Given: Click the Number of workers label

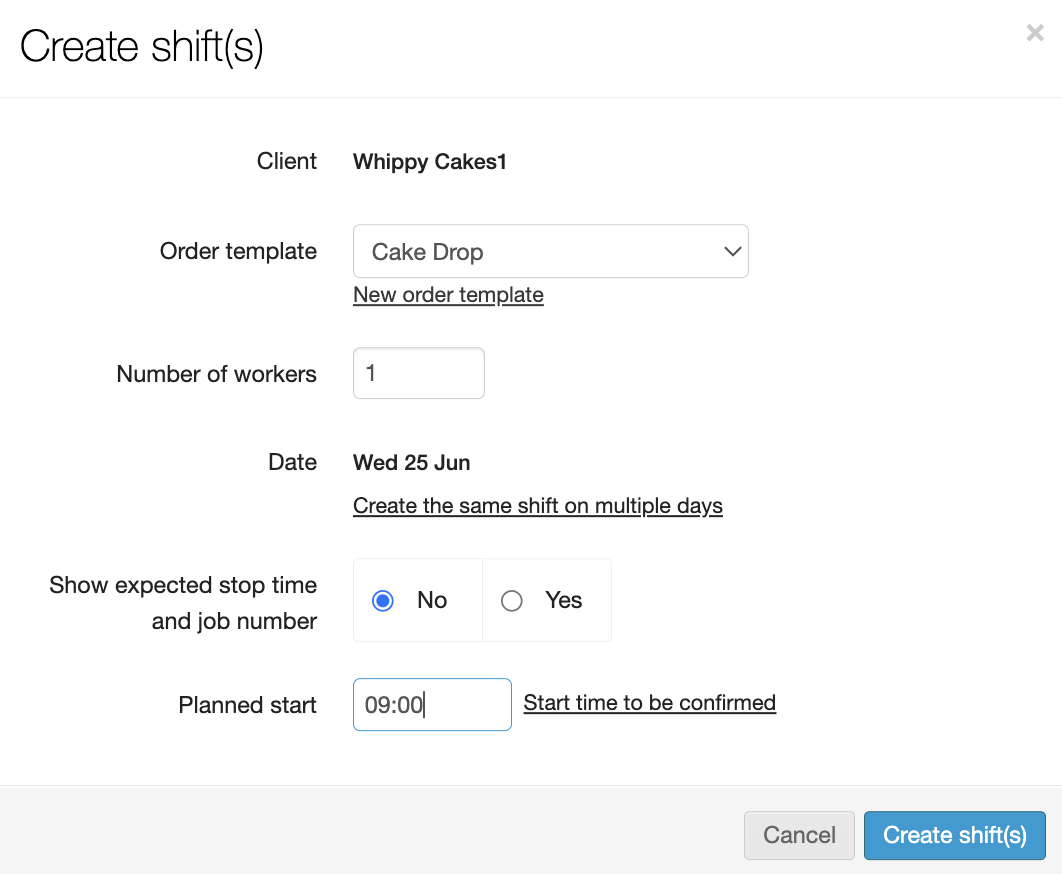Looking at the screenshot, I should [x=216, y=374].
